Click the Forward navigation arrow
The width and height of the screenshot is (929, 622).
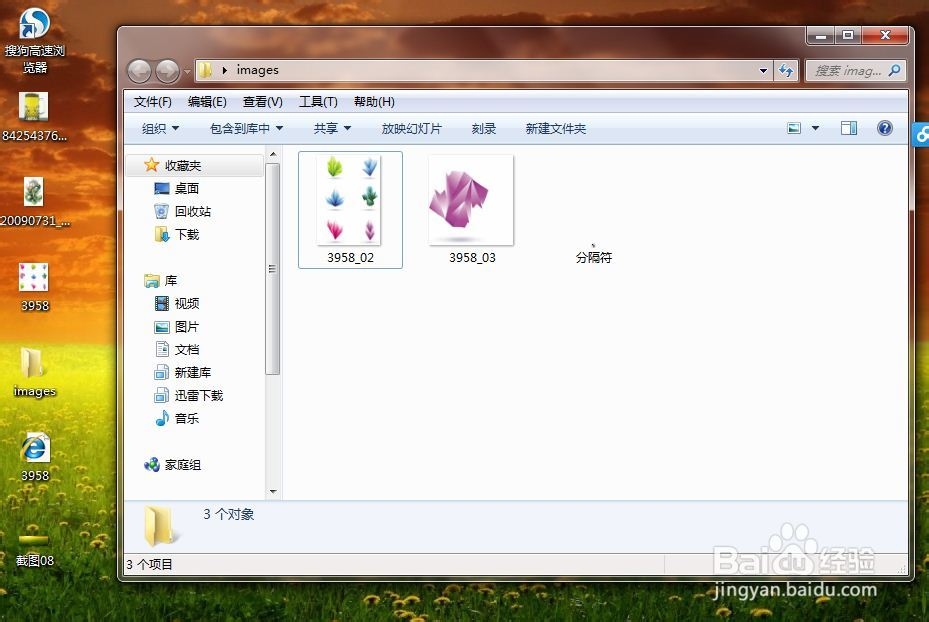pyautogui.click(x=166, y=71)
